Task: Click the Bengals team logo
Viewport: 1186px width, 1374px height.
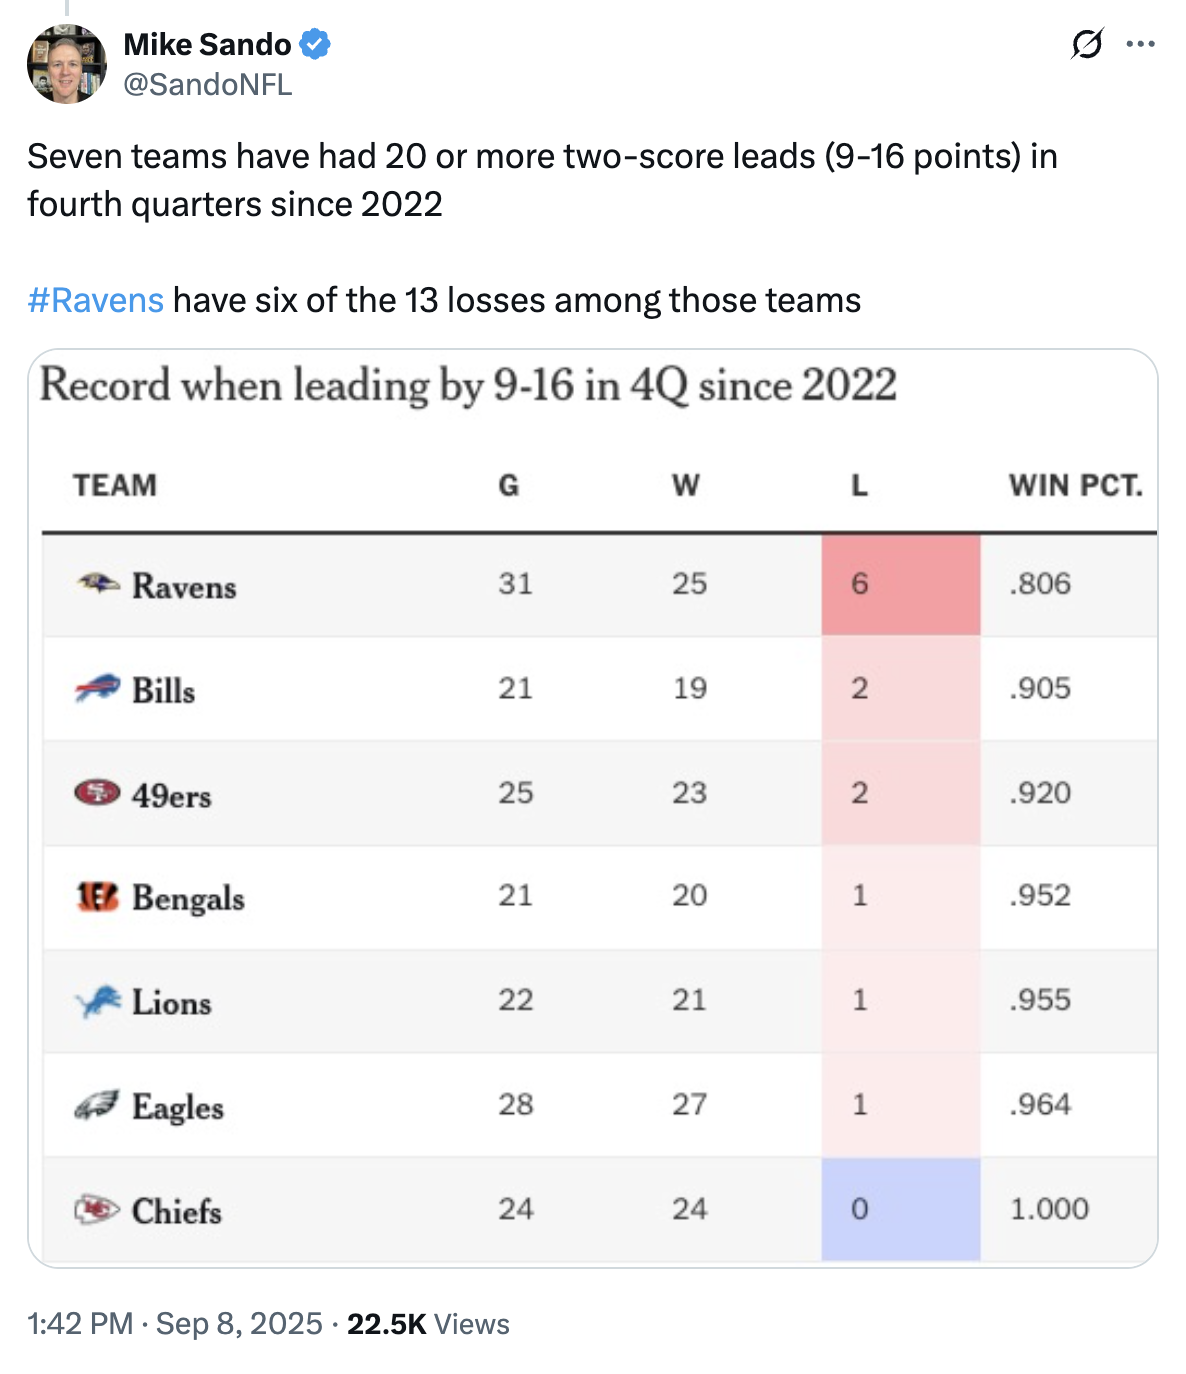Action: 97,897
